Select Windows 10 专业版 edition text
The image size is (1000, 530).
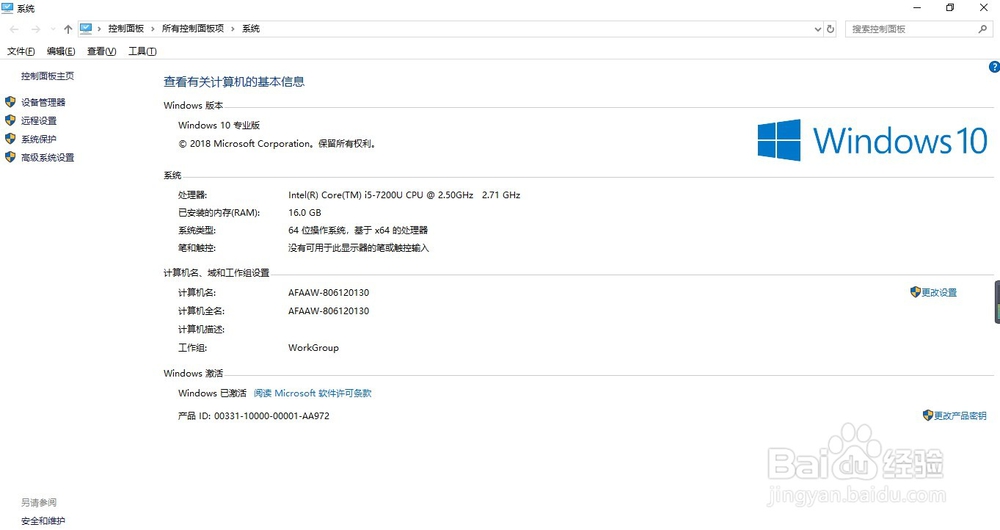tap(219, 125)
